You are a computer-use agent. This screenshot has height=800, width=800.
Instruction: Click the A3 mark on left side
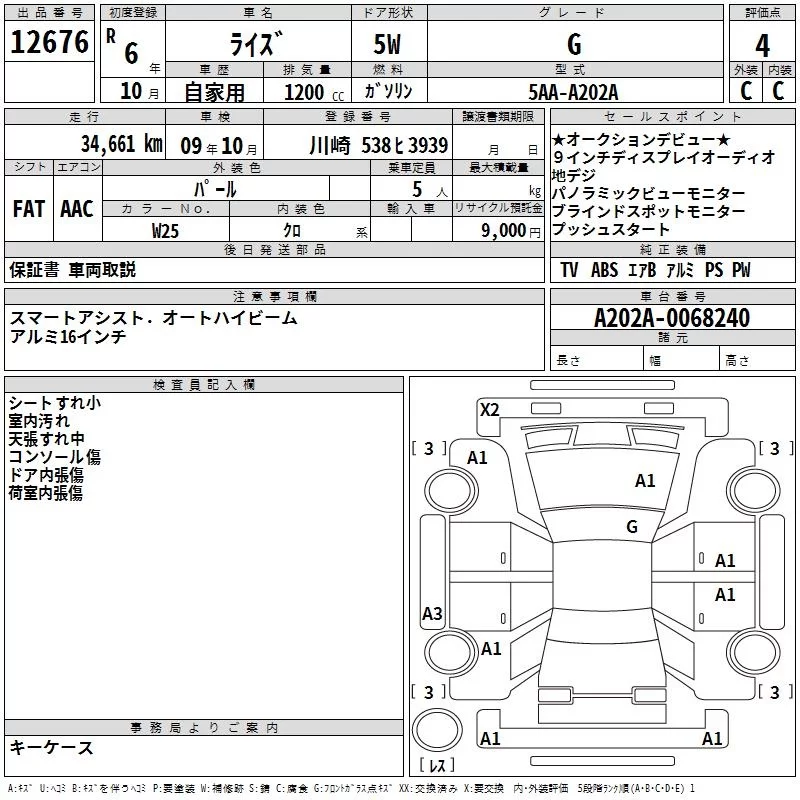(432, 613)
